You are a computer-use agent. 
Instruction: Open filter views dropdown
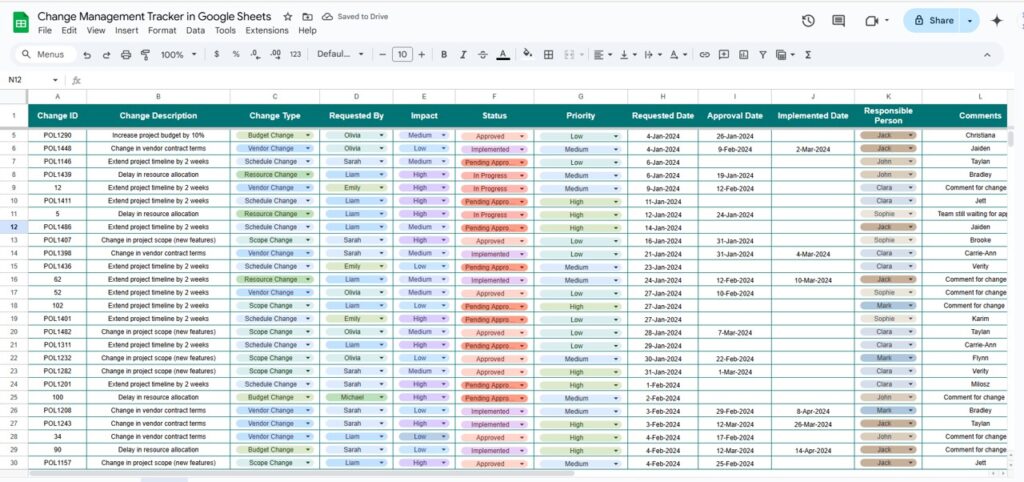click(x=784, y=55)
